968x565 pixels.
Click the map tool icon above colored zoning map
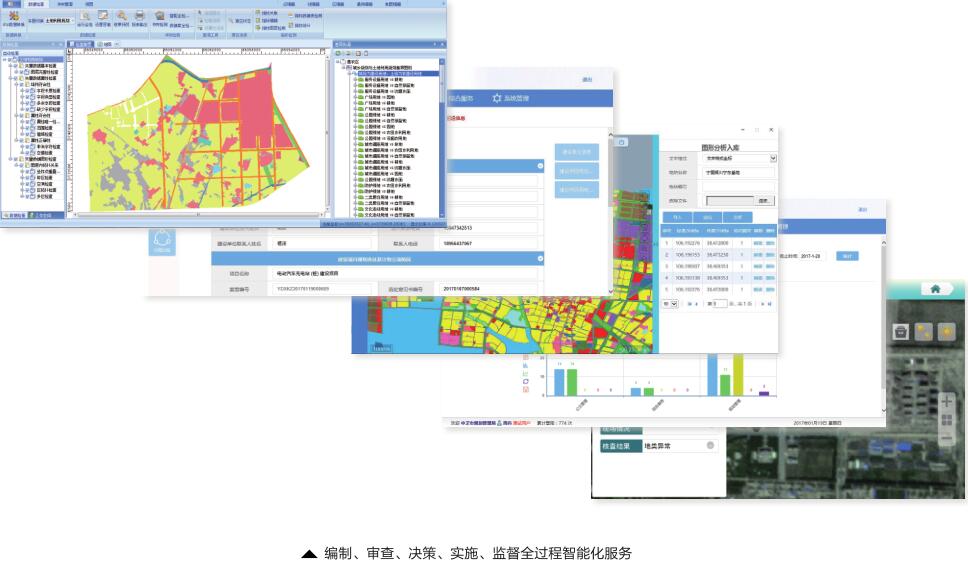click(x=622, y=142)
